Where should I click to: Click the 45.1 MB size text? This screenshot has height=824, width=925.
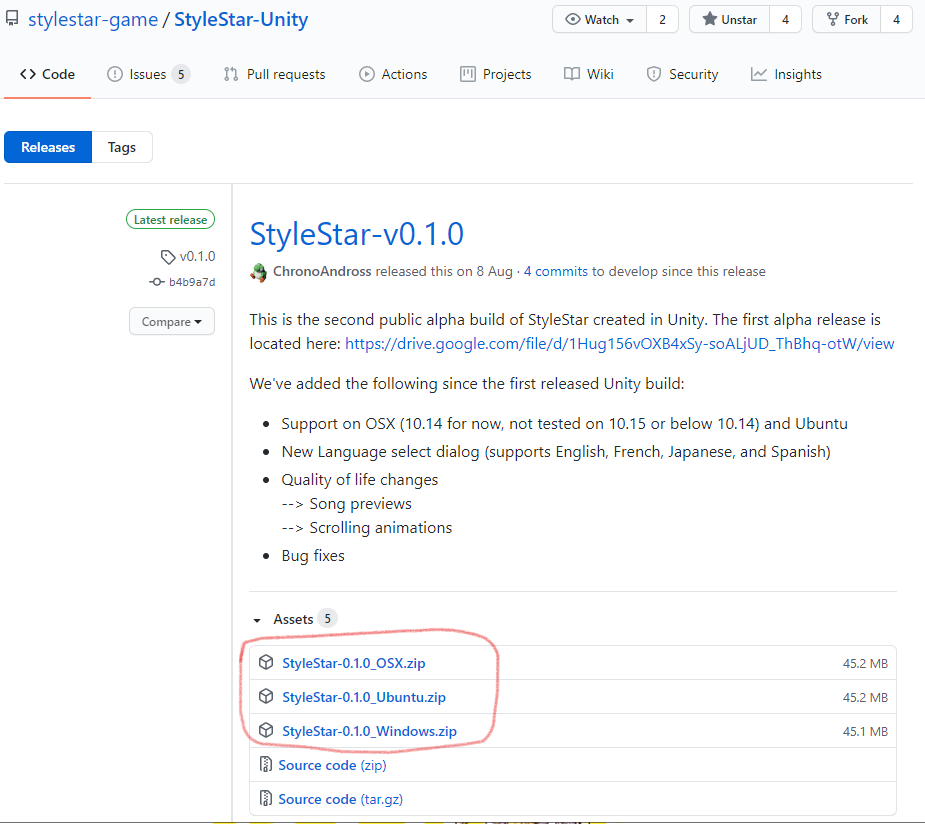pos(865,731)
